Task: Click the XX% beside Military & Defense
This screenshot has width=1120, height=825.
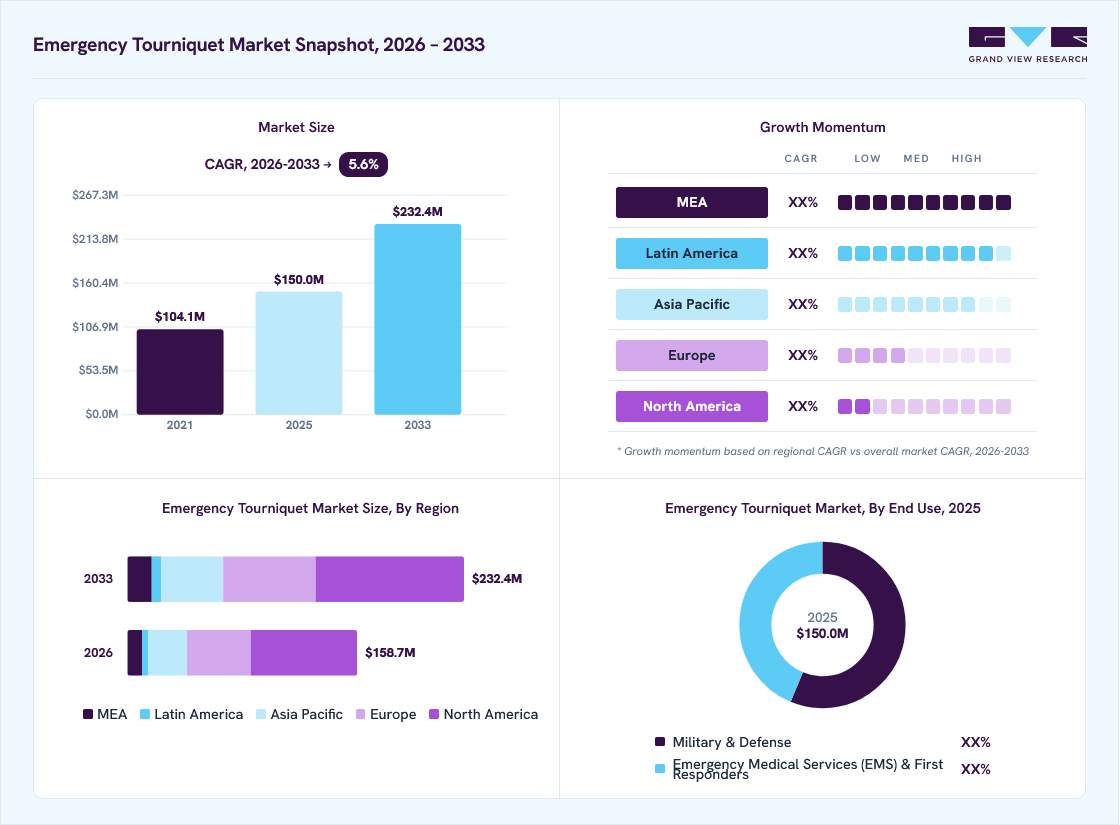Action: click(x=976, y=742)
